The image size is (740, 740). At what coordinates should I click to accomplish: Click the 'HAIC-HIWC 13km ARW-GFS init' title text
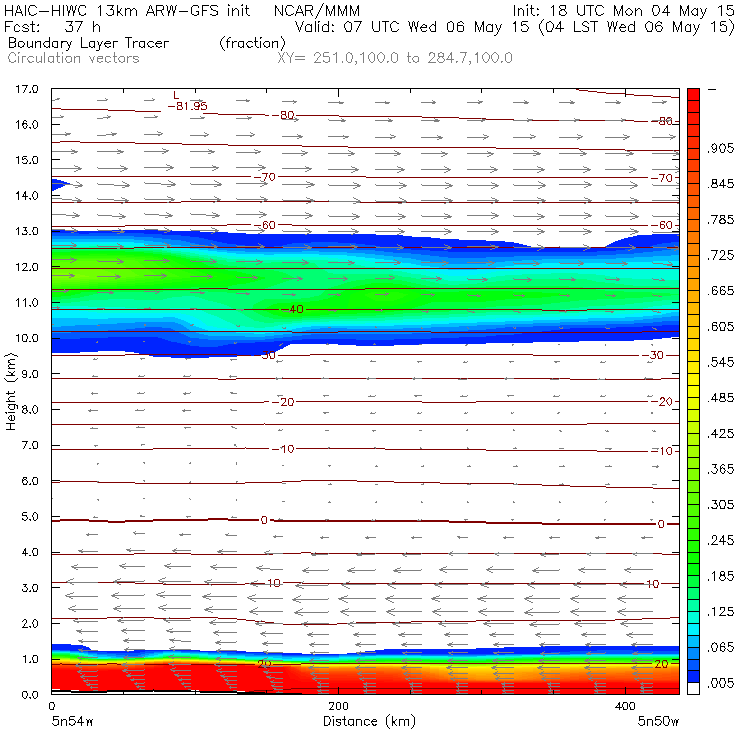pyautogui.click(x=127, y=11)
